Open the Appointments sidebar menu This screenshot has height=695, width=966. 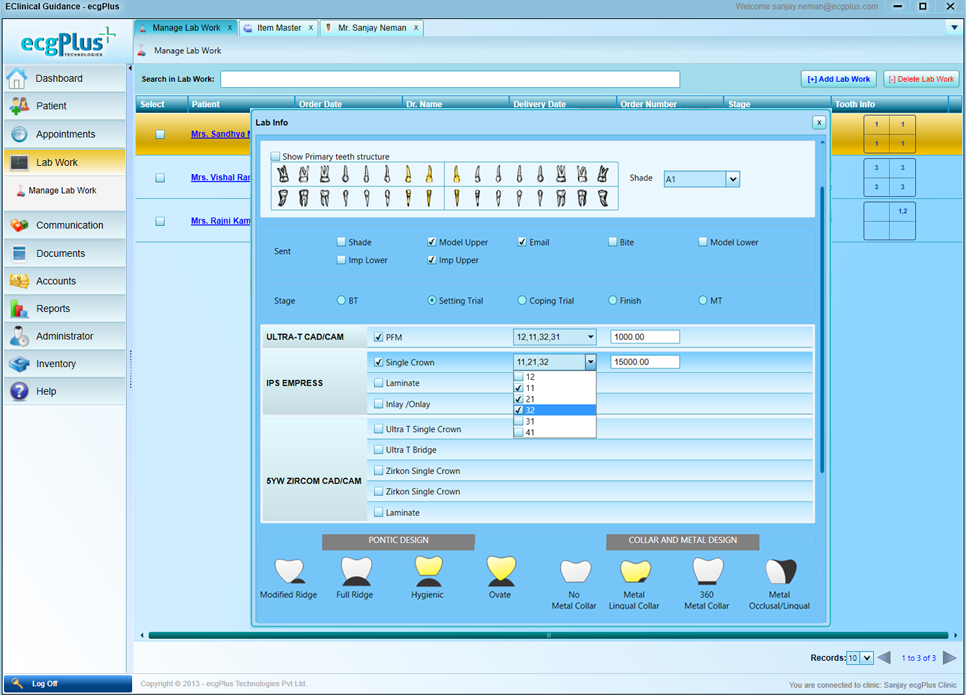(65, 134)
